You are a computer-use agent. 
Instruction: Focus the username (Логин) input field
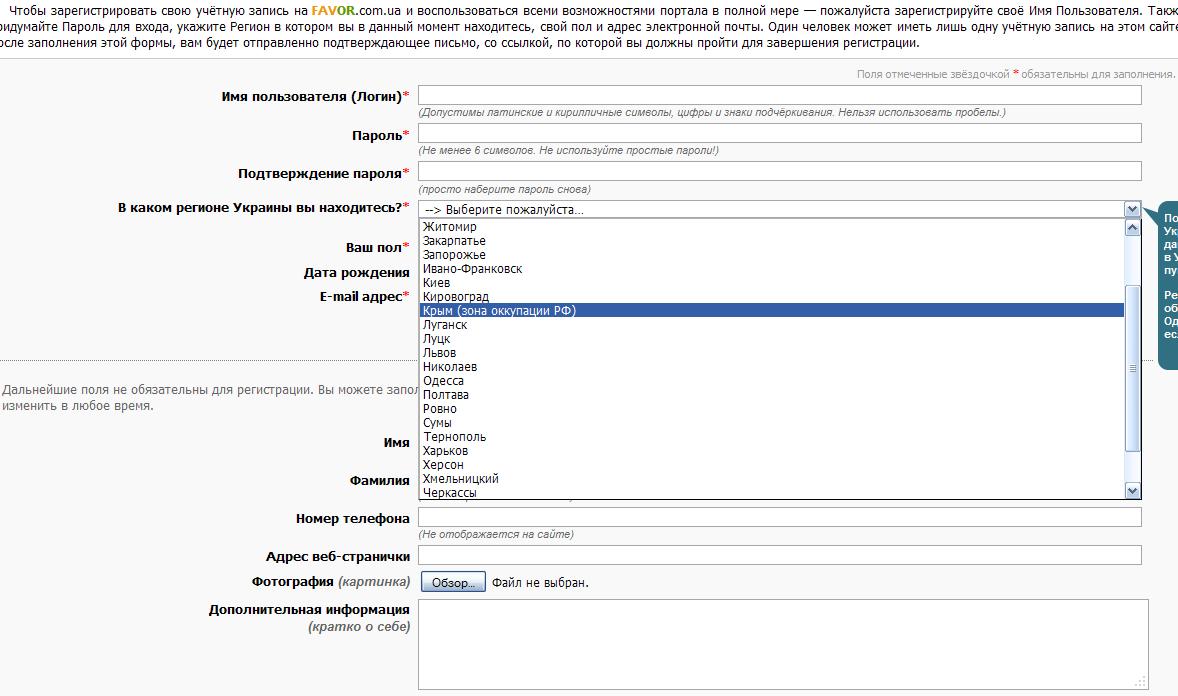click(779, 95)
